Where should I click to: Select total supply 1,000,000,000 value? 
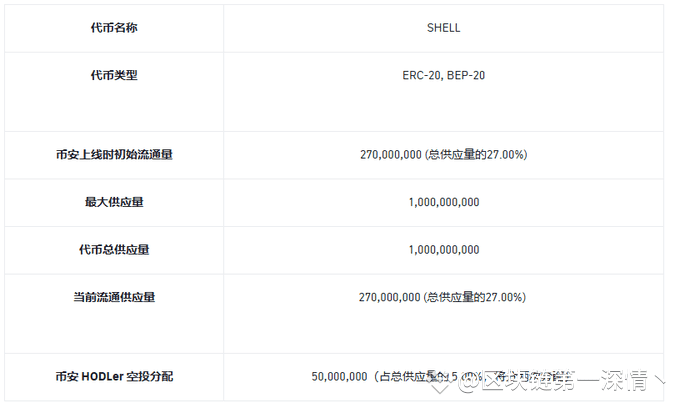[x=444, y=250]
